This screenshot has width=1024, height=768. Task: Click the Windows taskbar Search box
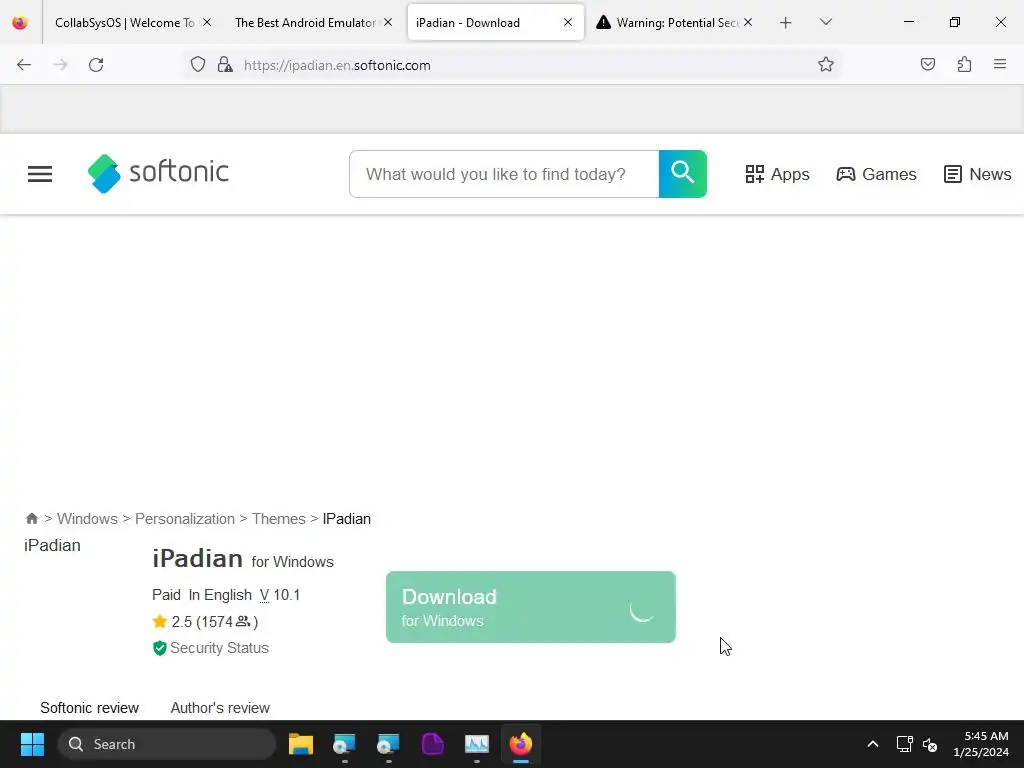(x=167, y=744)
